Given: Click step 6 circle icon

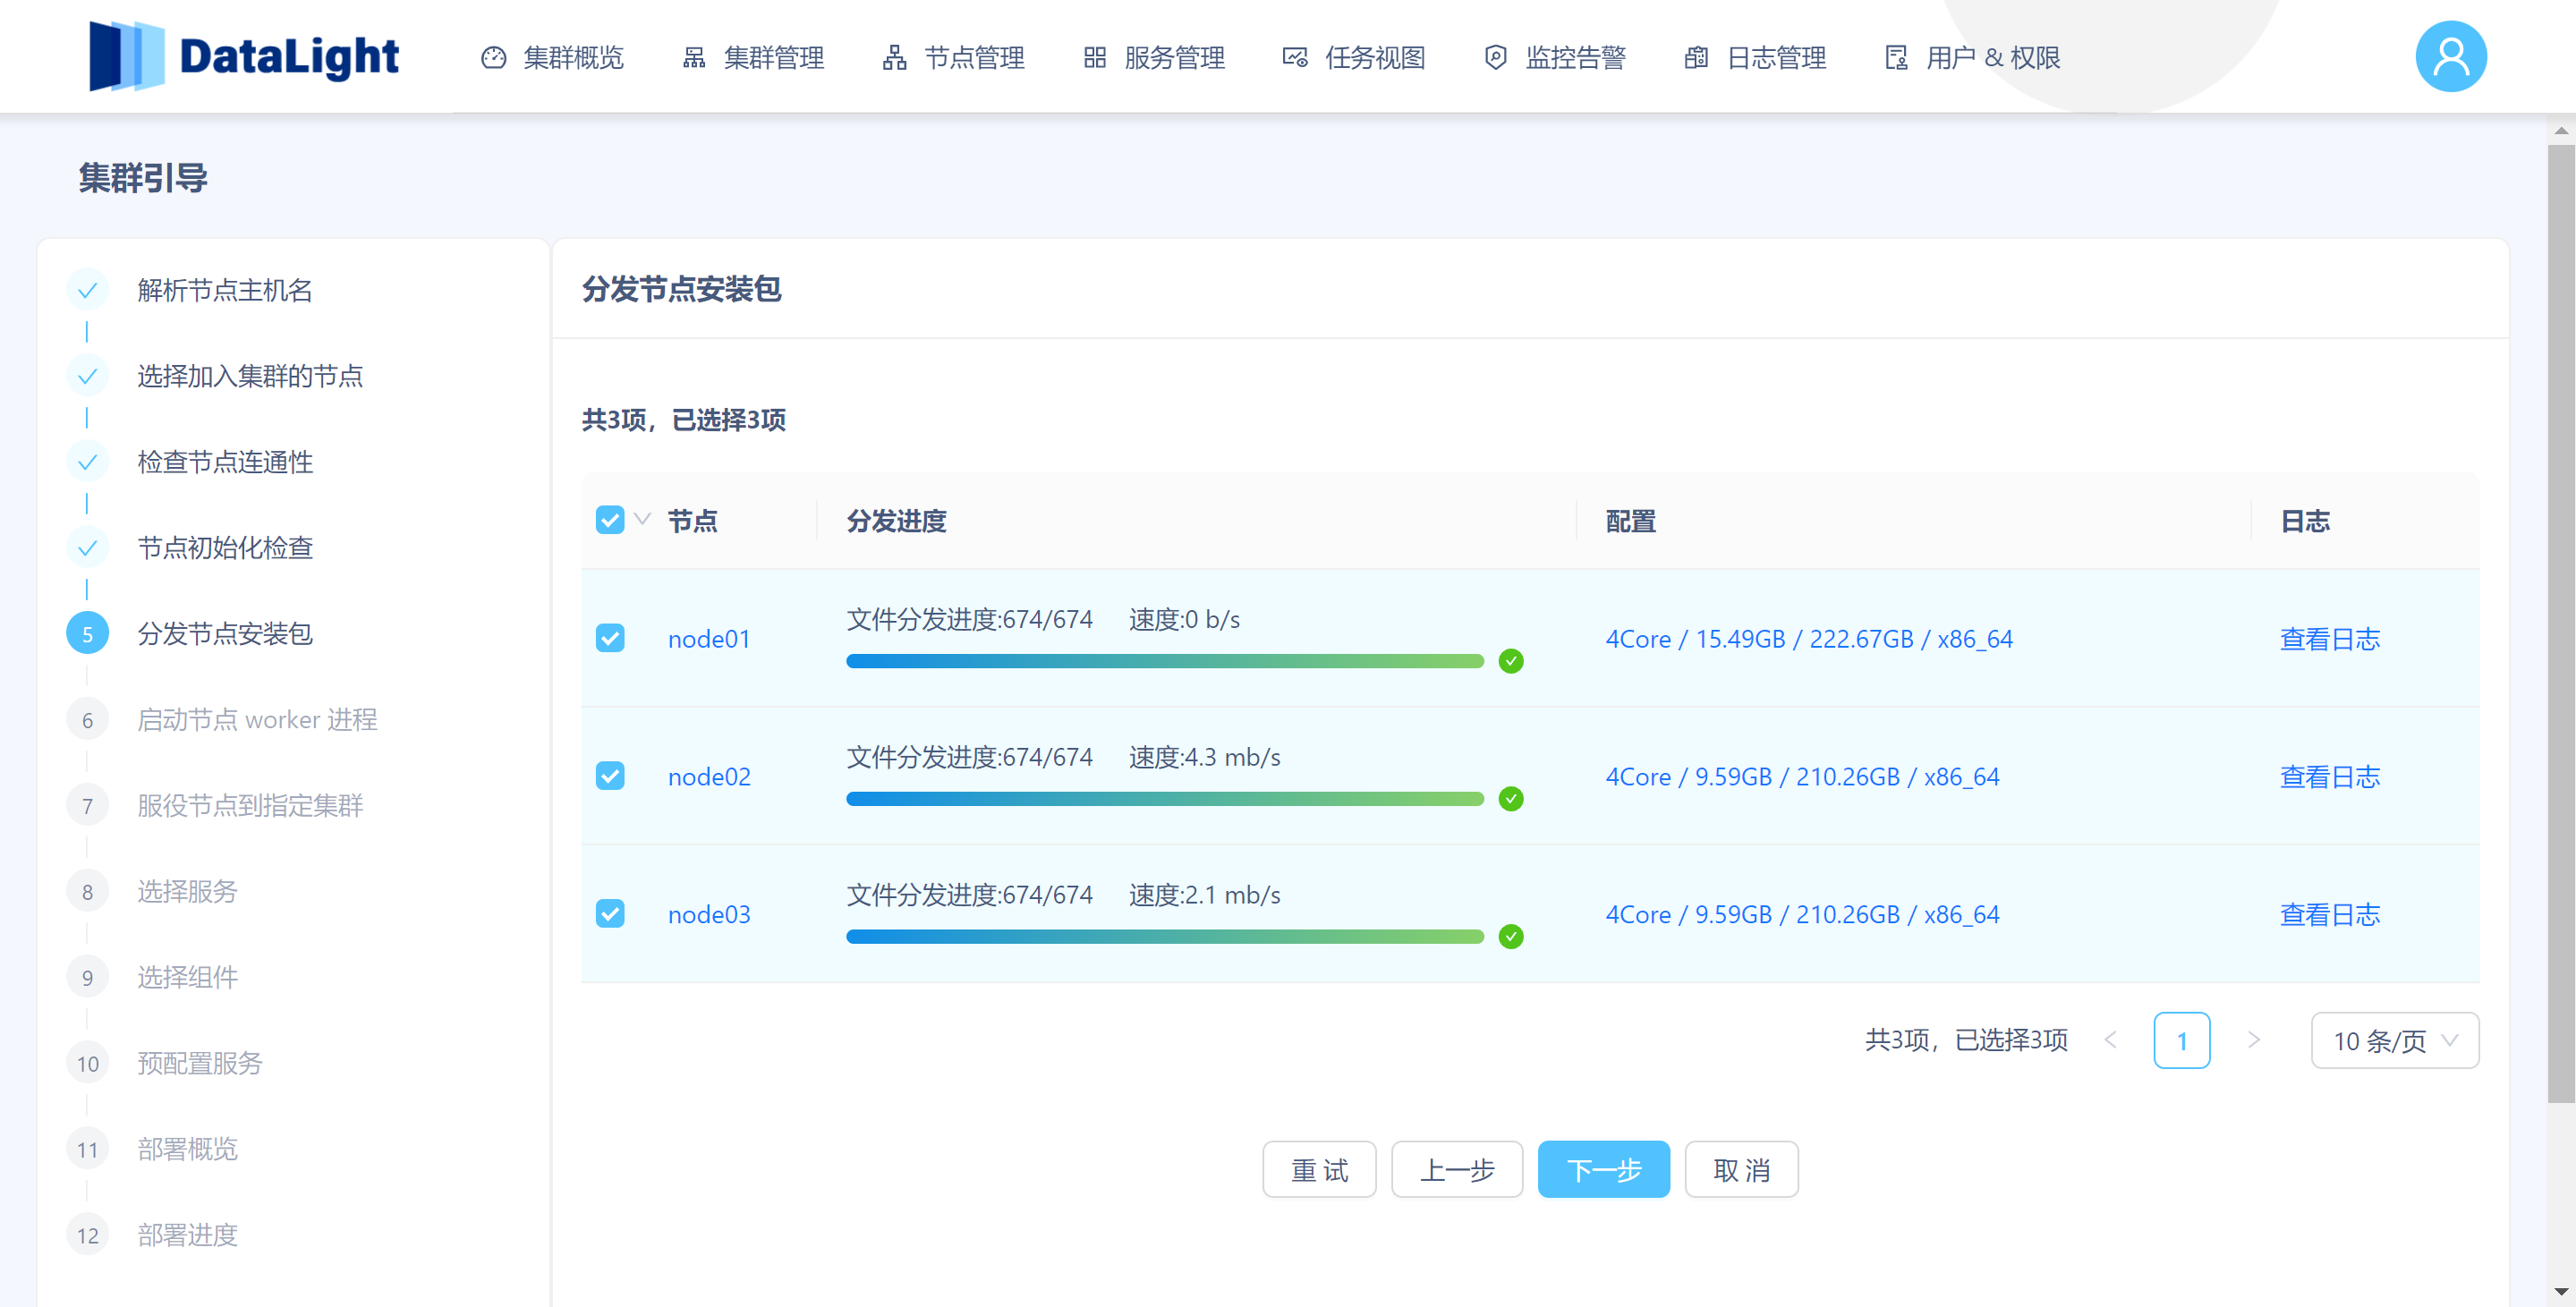Looking at the screenshot, I should coord(87,720).
